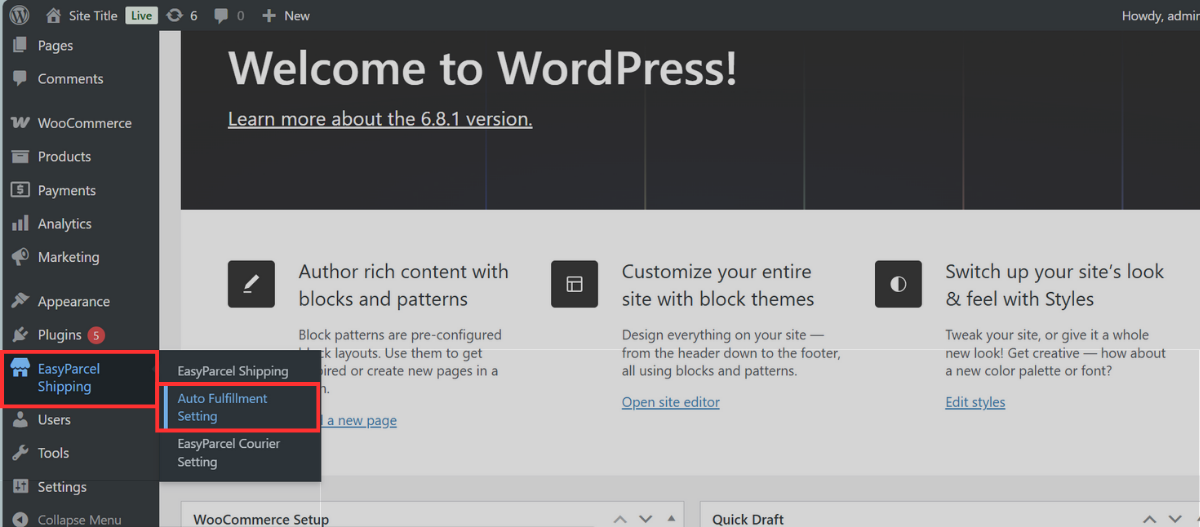This screenshot has height=527, width=1200.
Task: Click the Edit styles link
Action: [x=975, y=402]
